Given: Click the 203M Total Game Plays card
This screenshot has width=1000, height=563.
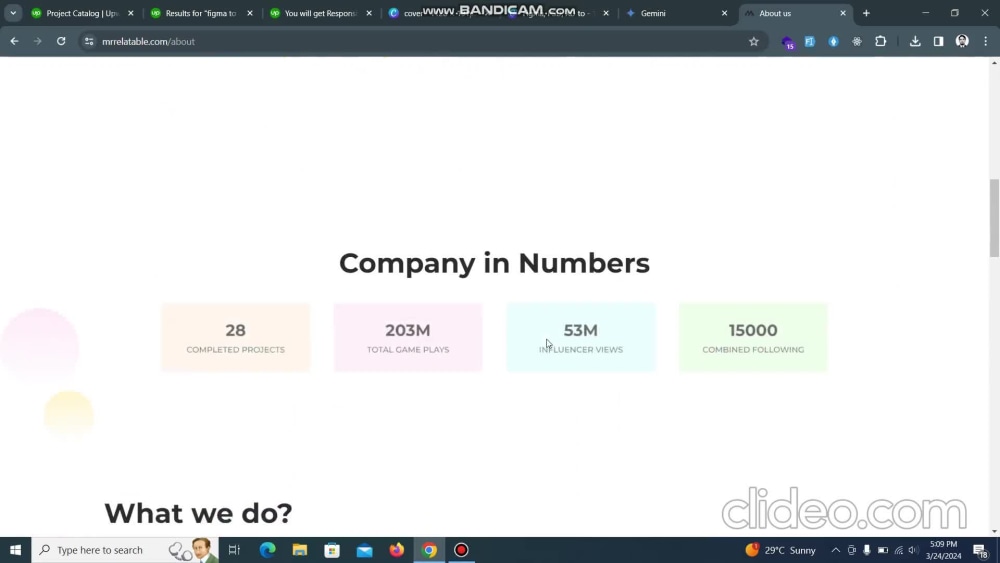Looking at the screenshot, I should coord(408,337).
